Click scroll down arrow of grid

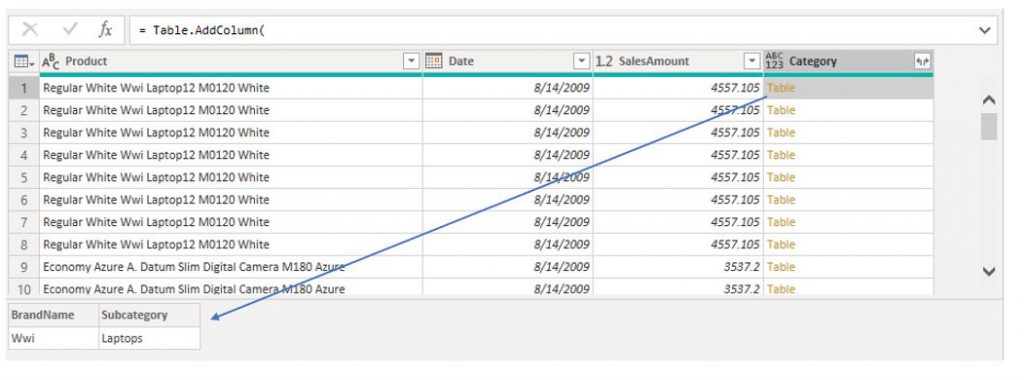click(x=989, y=271)
